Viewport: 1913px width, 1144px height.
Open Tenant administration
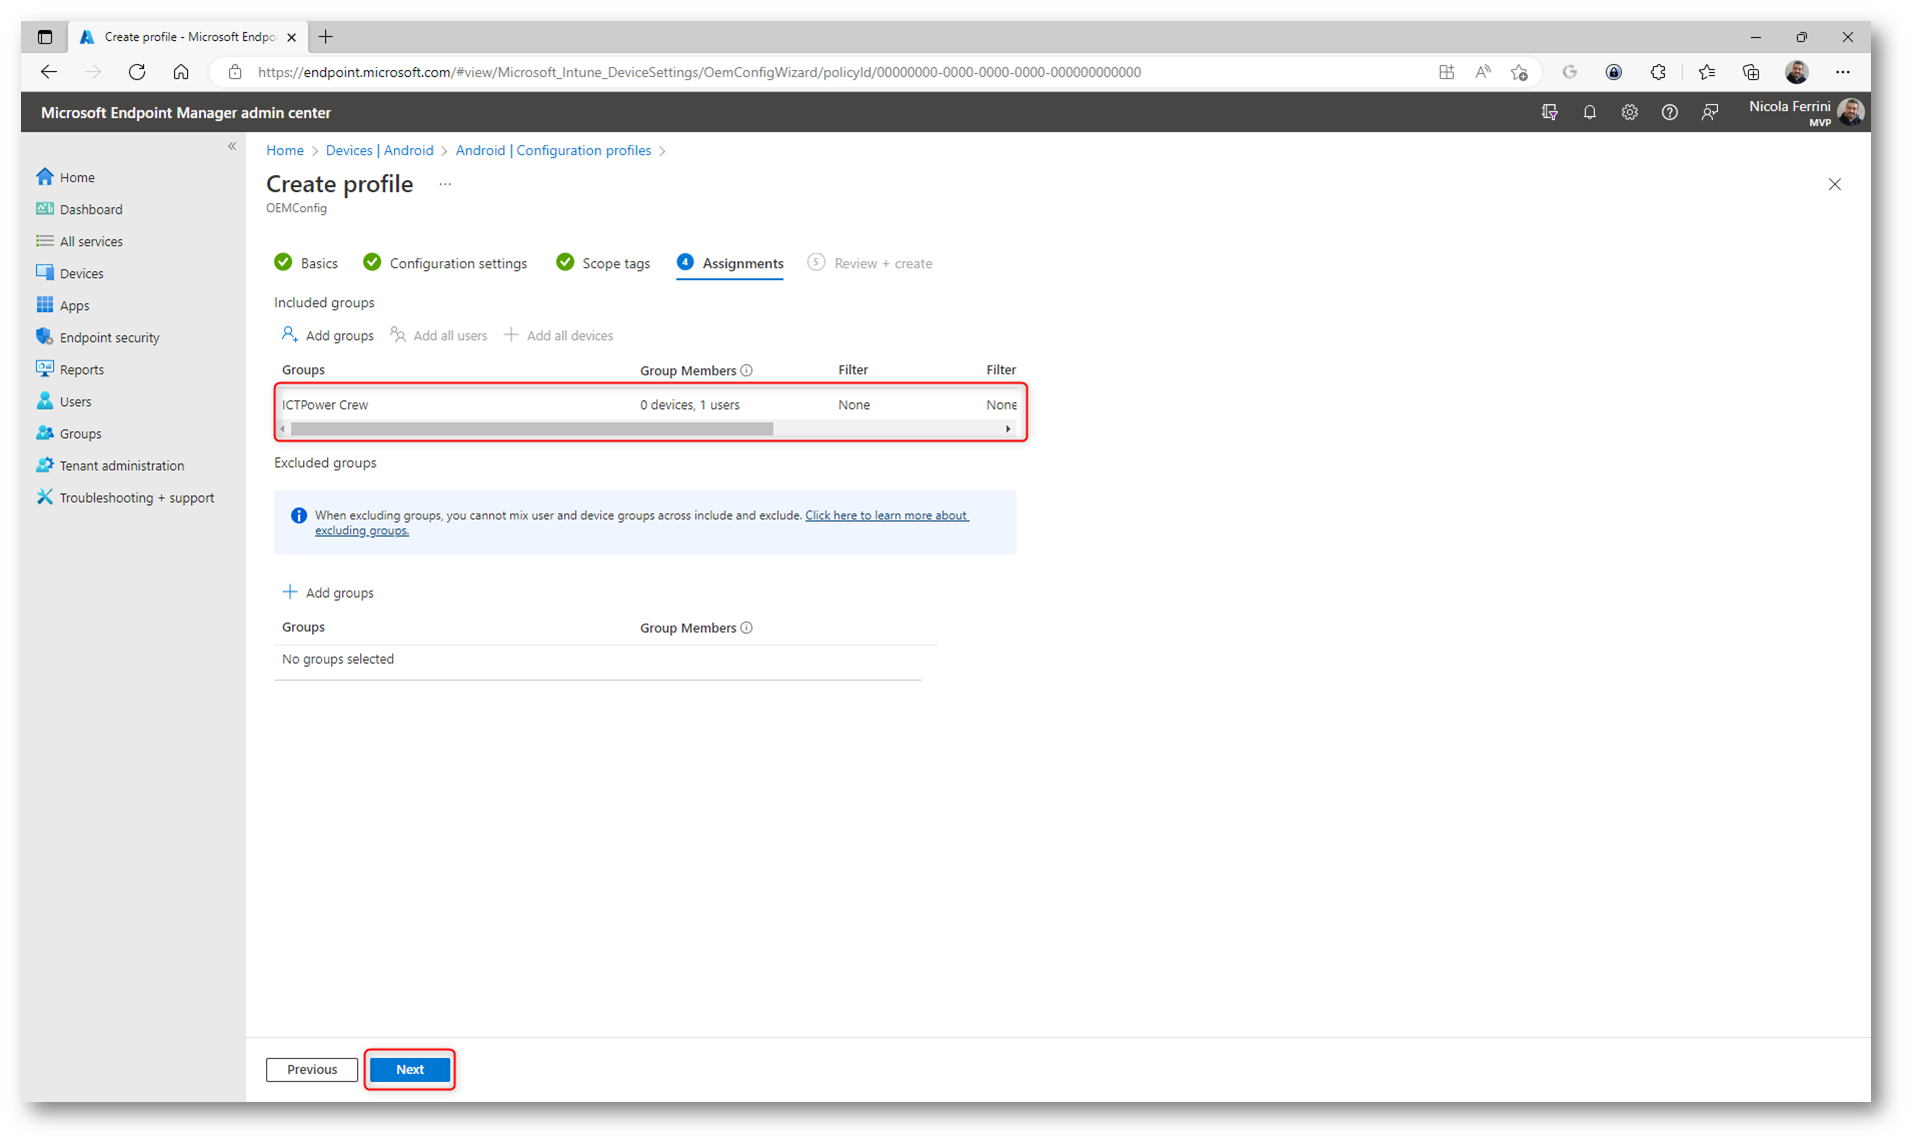[x=110, y=465]
